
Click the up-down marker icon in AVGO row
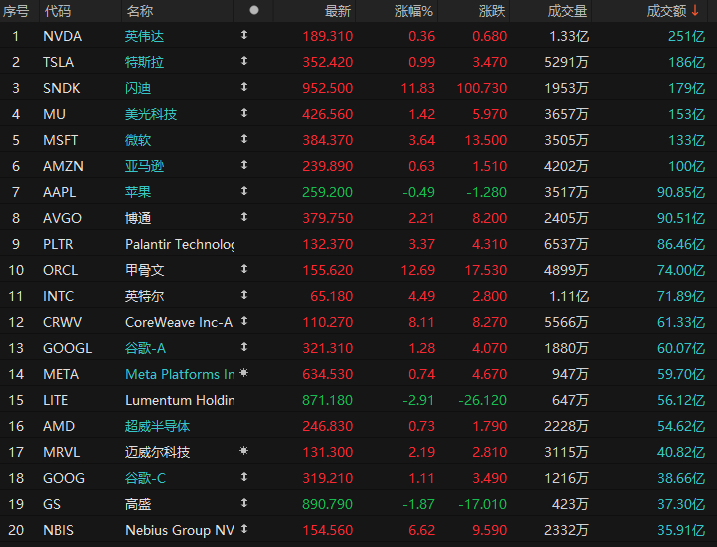pos(244,217)
